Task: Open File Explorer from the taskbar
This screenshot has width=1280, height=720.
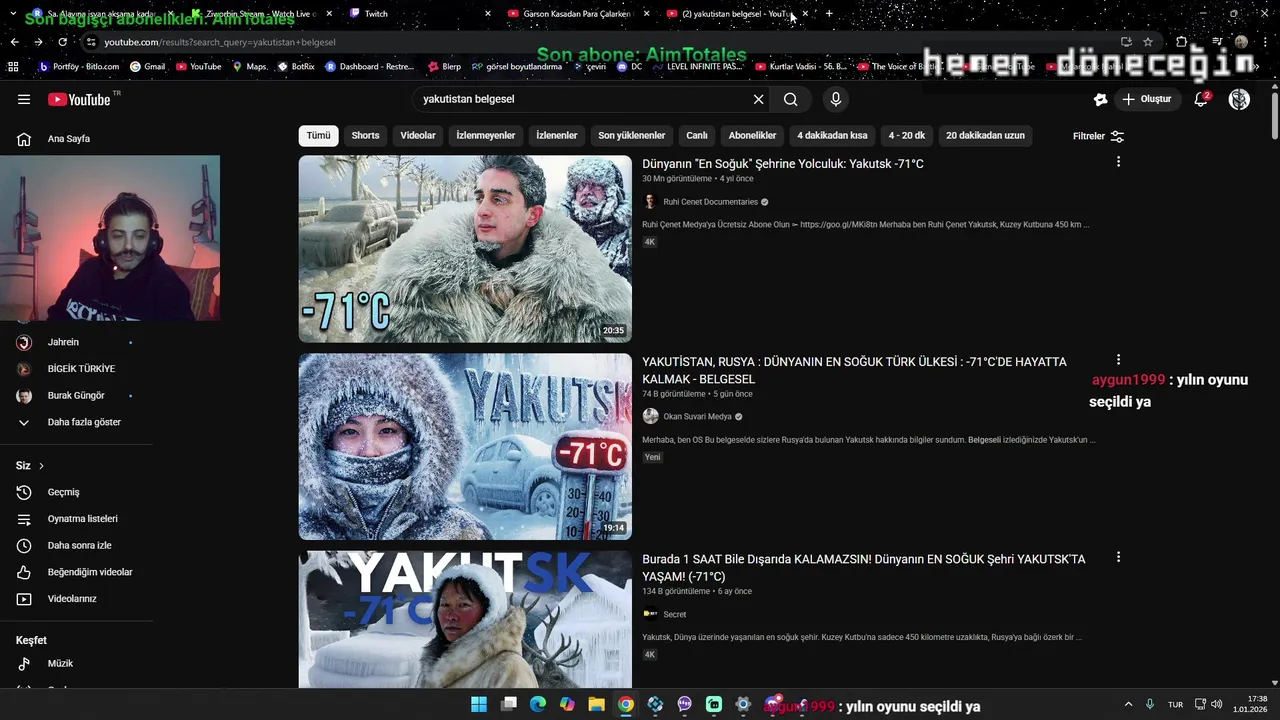Action: point(596,705)
